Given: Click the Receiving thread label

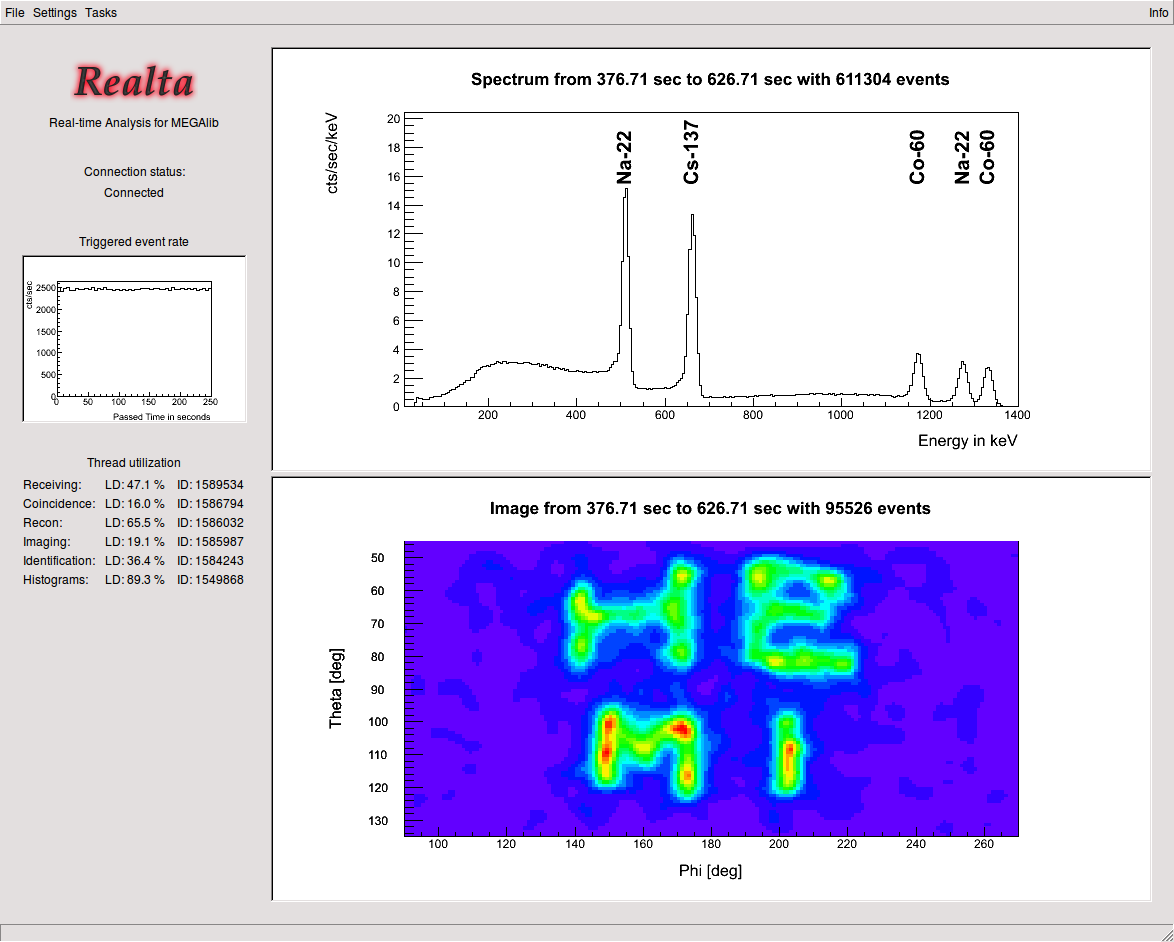Looking at the screenshot, I should [52, 484].
